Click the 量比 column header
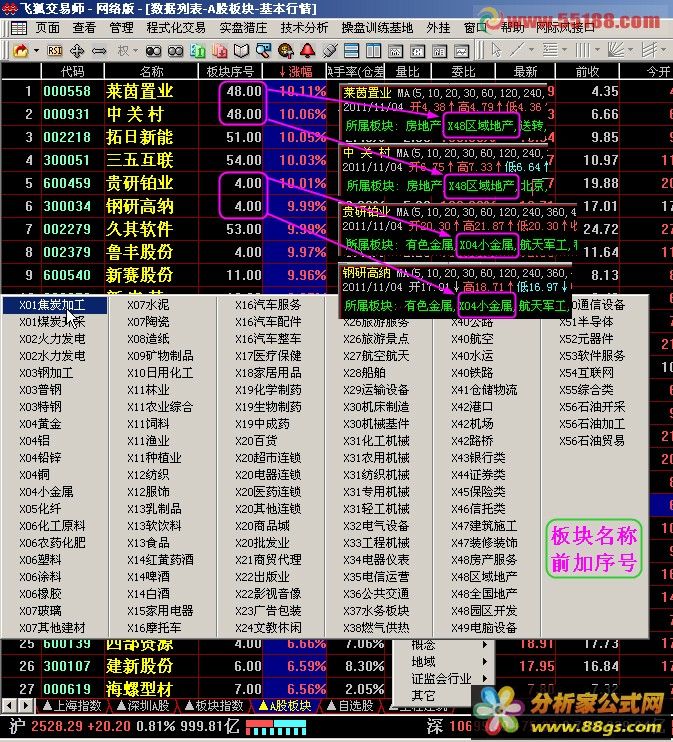The height and width of the screenshot is (742, 673). [x=407, y=71]
